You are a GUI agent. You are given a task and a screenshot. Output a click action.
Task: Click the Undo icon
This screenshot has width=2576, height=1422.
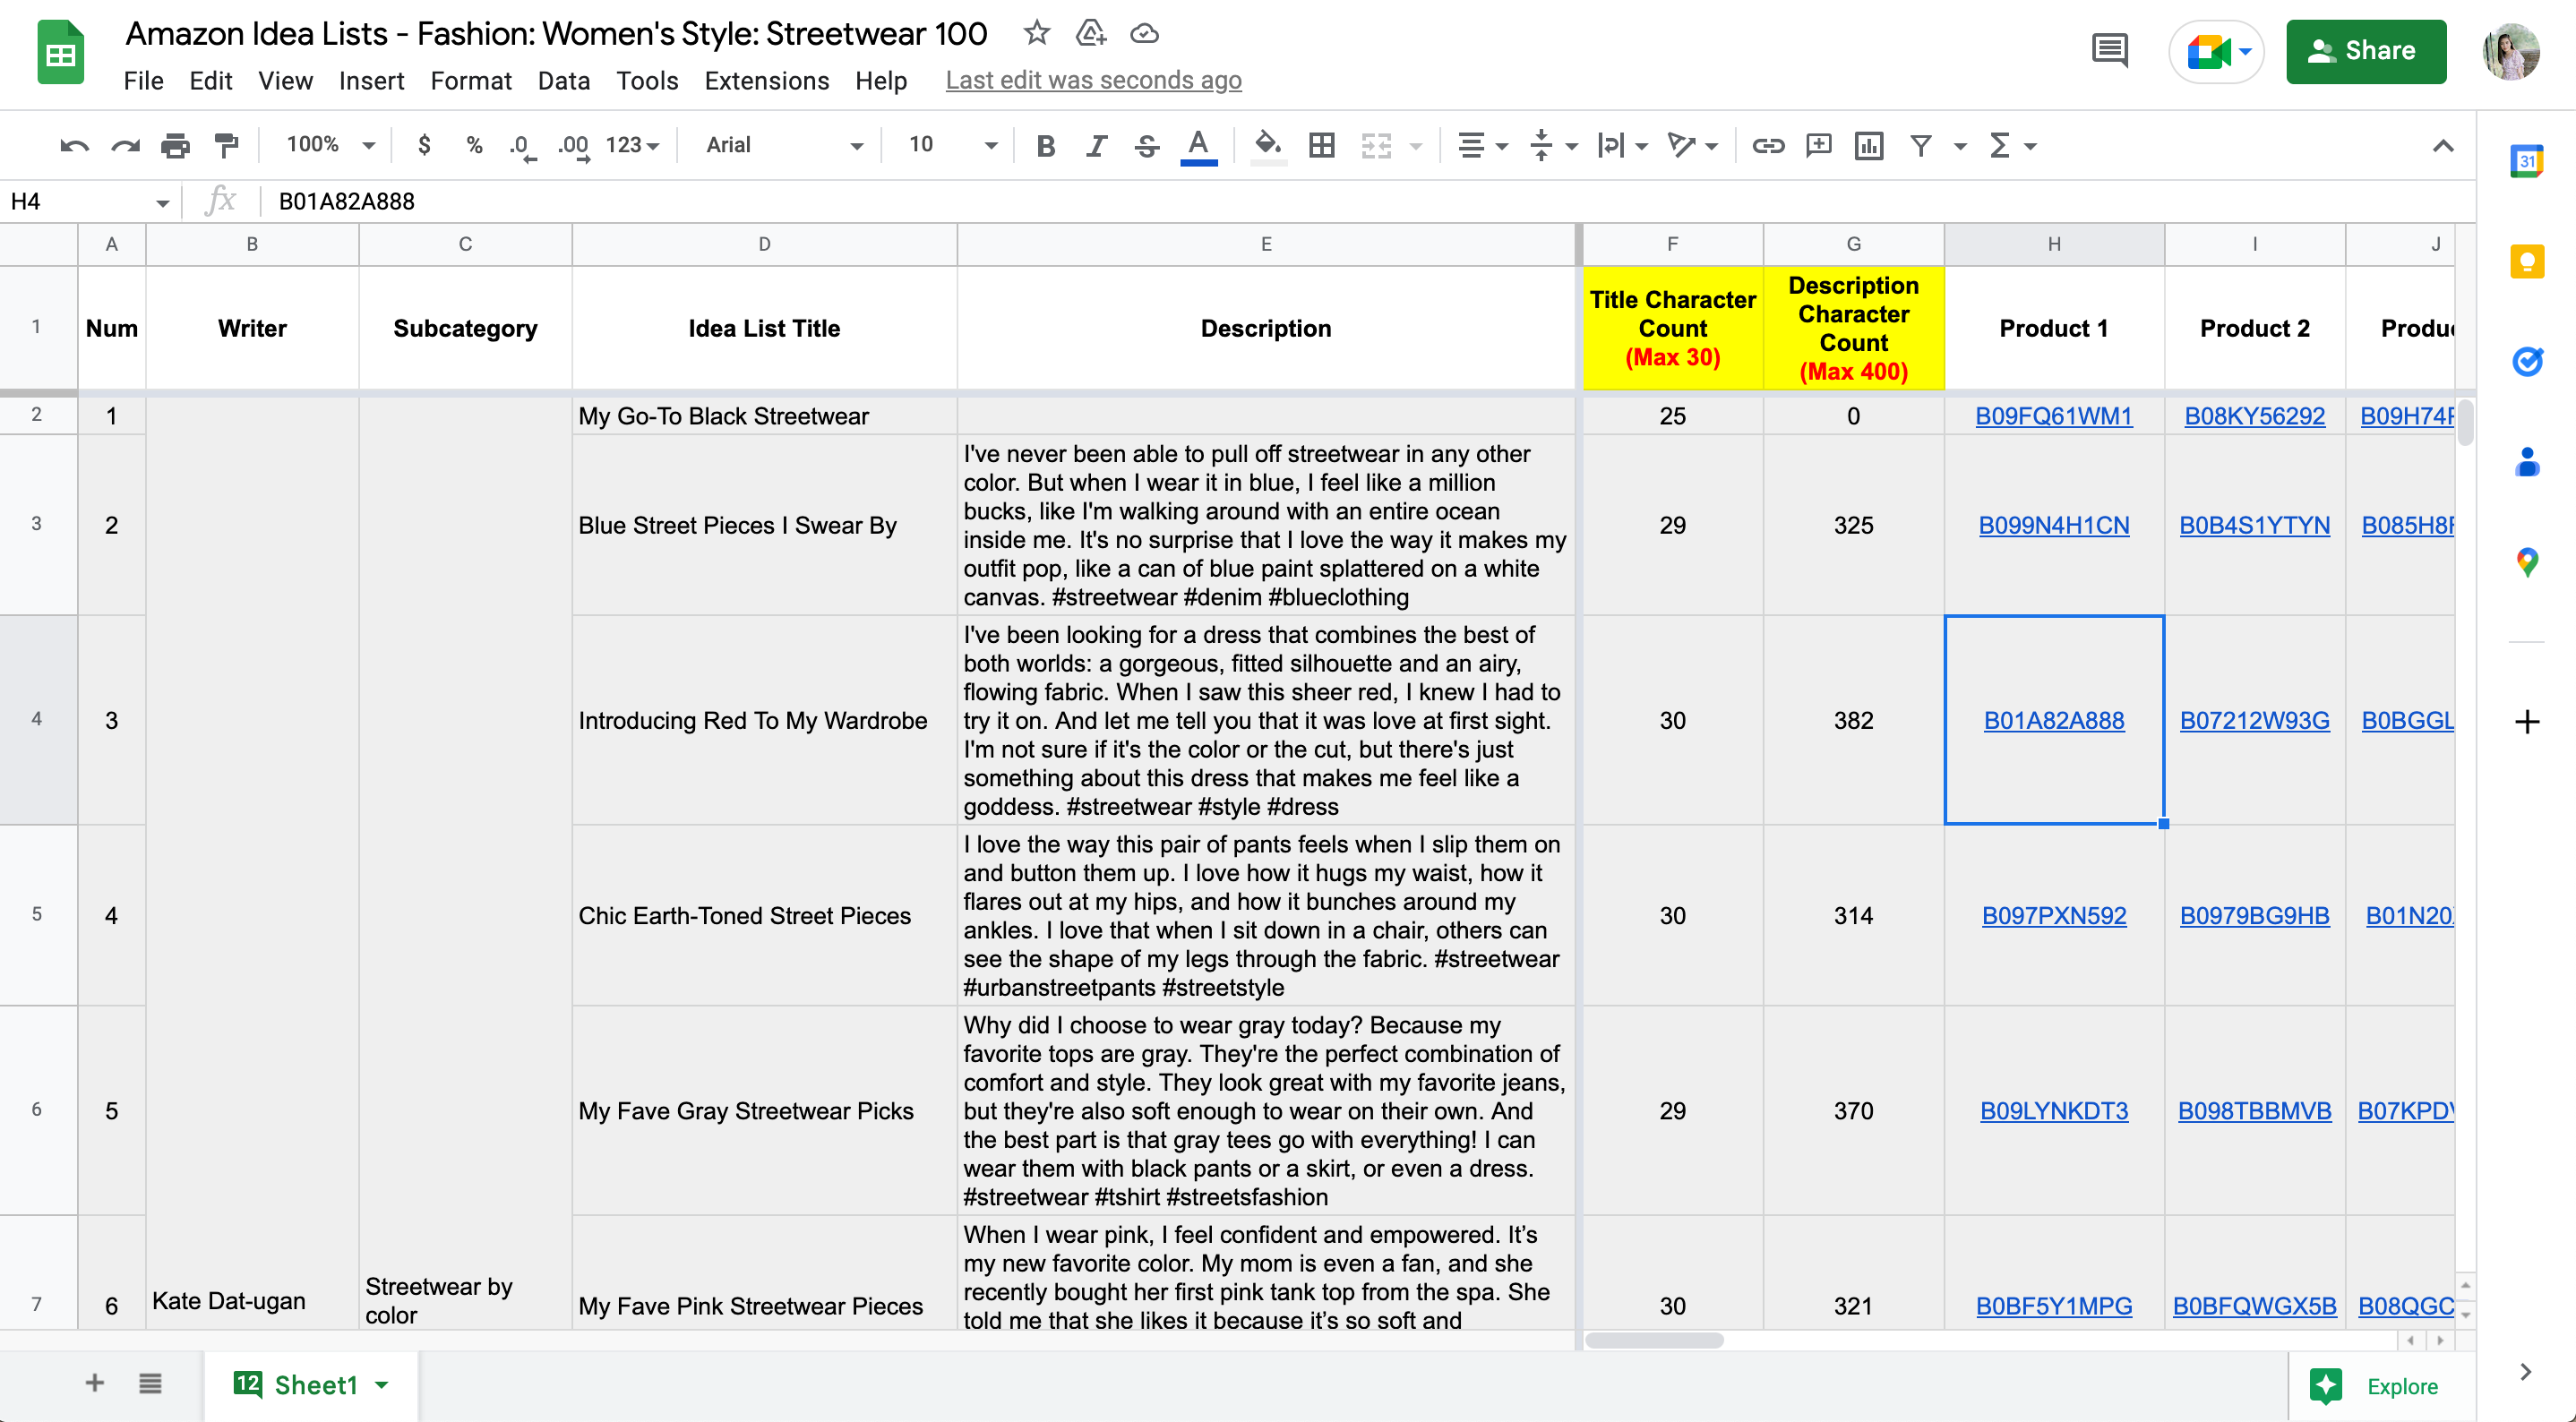(74, 146)
